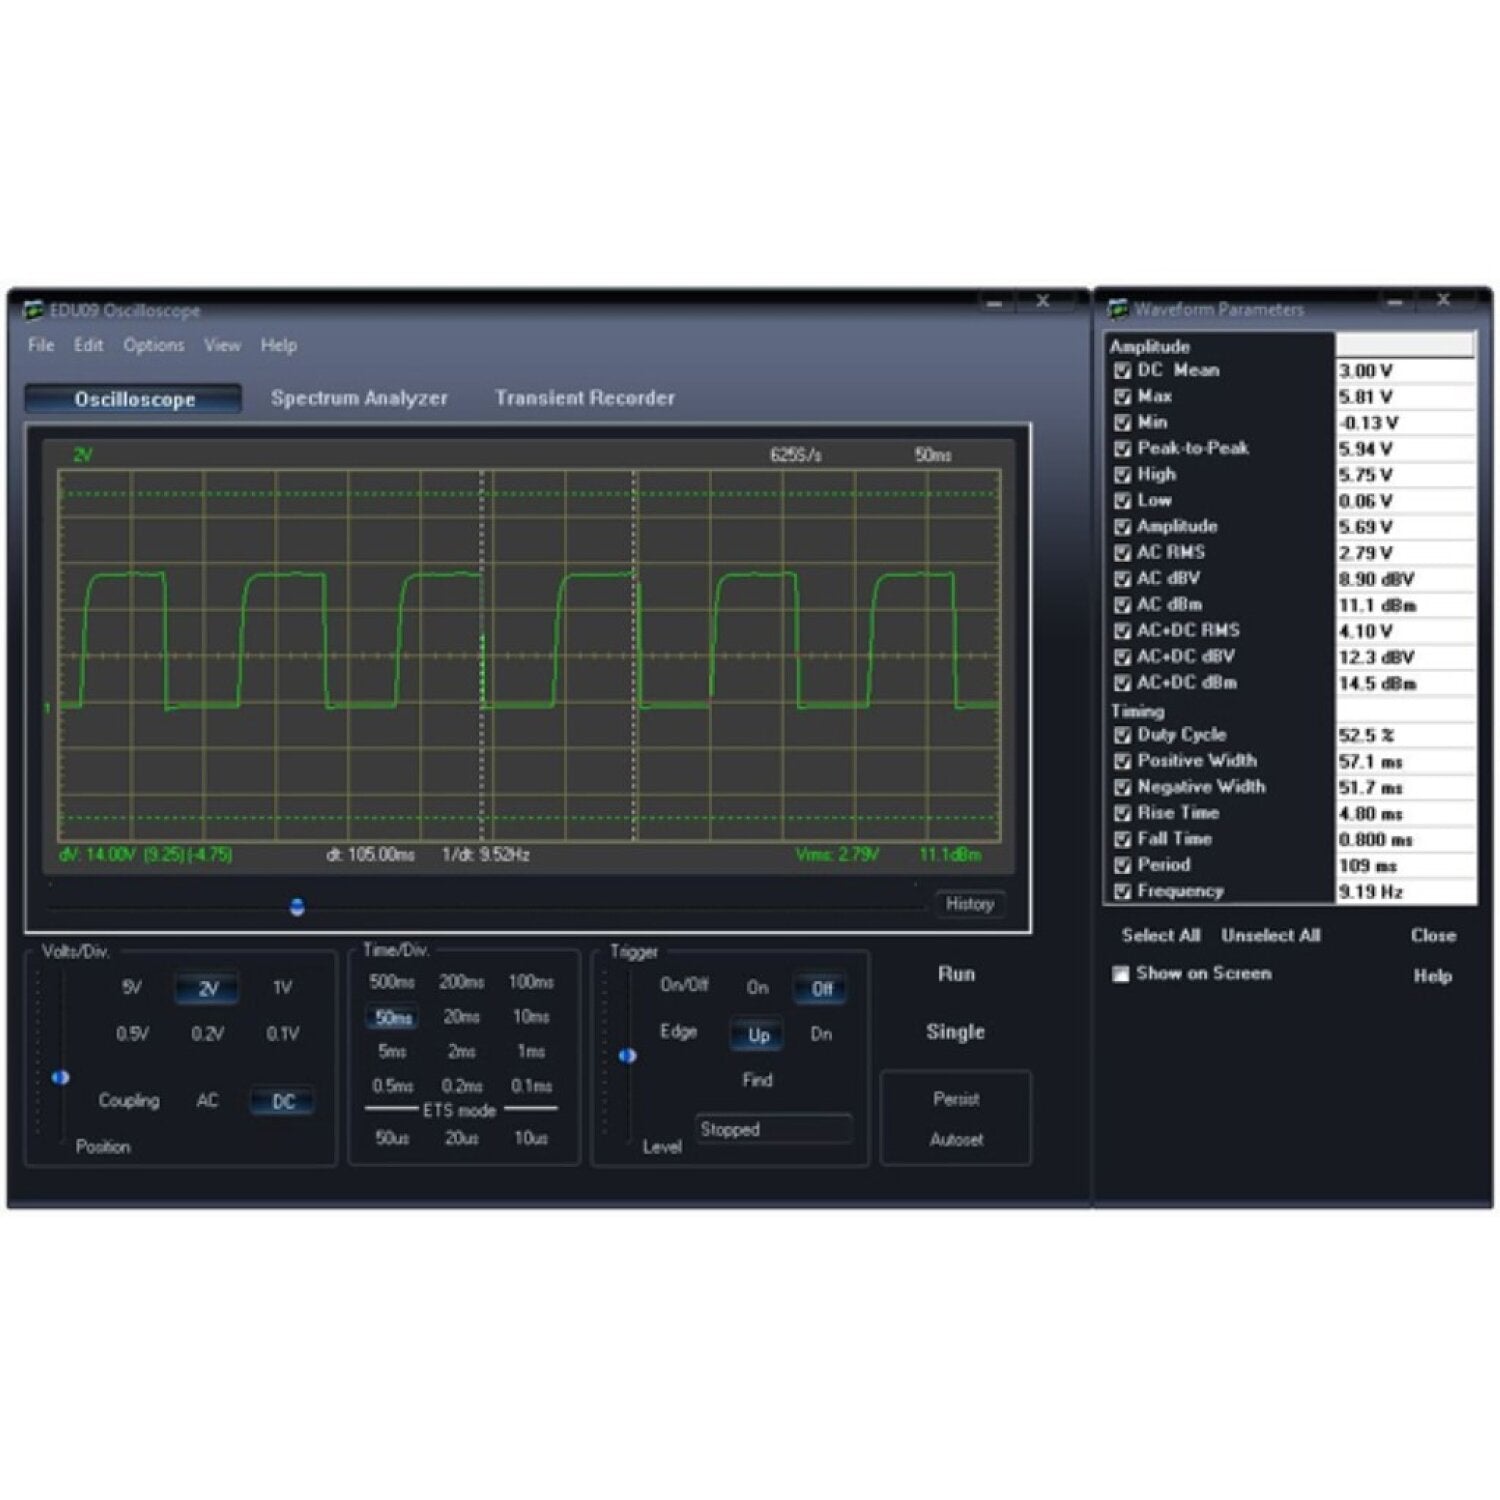Click the EDU09 Oscilloscope title bar icon
The width and height of the screenshot is (1500, 1500).
35,310
